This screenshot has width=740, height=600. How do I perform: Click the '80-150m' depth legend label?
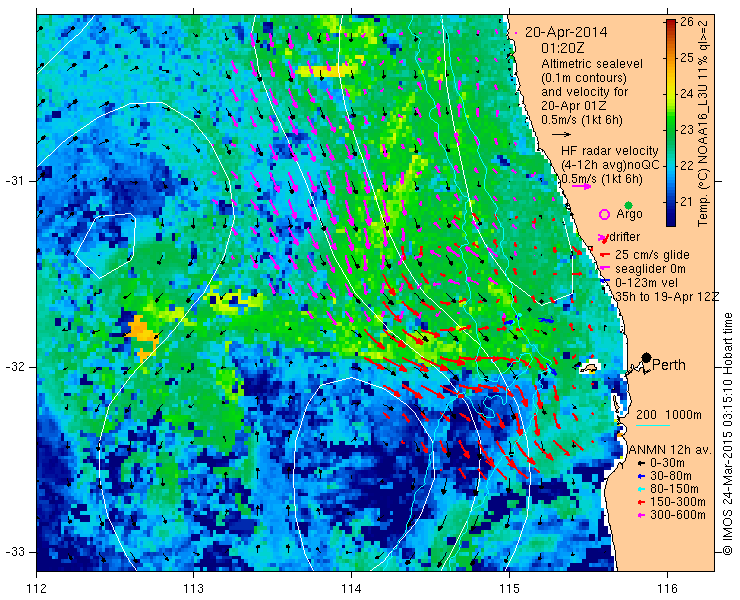(674, 489)
